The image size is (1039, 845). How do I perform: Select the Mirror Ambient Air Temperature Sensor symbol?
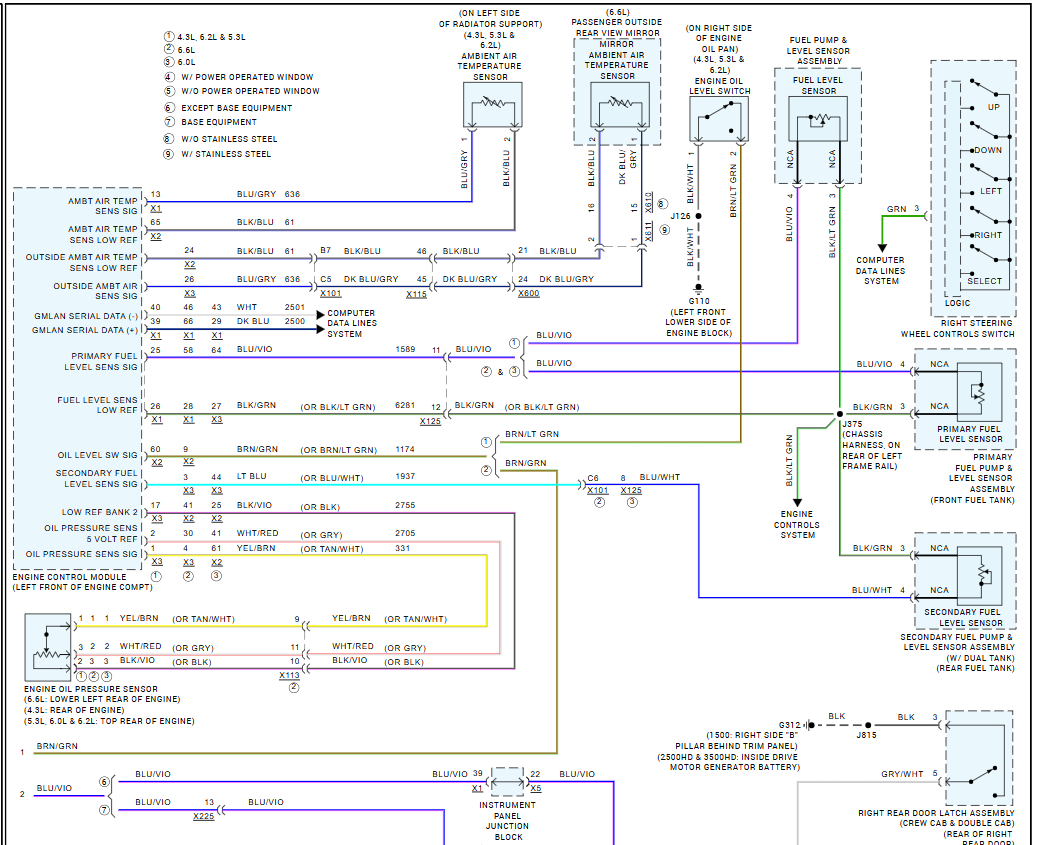[x=620, y=104]
